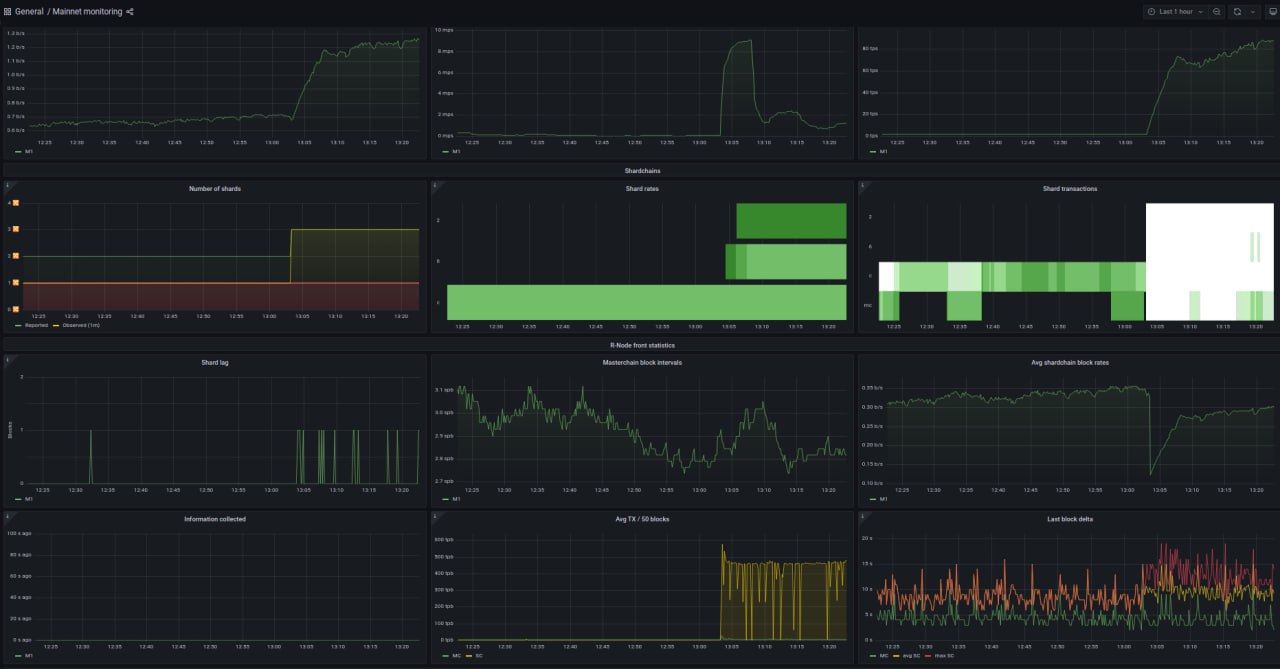Collapse the R-Node front statistics row
The height and width of the screenshot is (669, 1280).
point(641,345)
